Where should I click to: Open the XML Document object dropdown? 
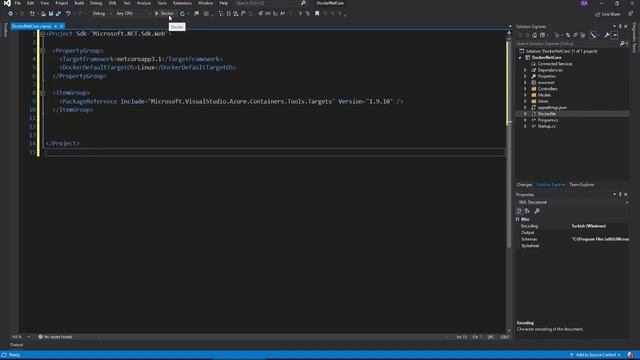tap(573, 202)
